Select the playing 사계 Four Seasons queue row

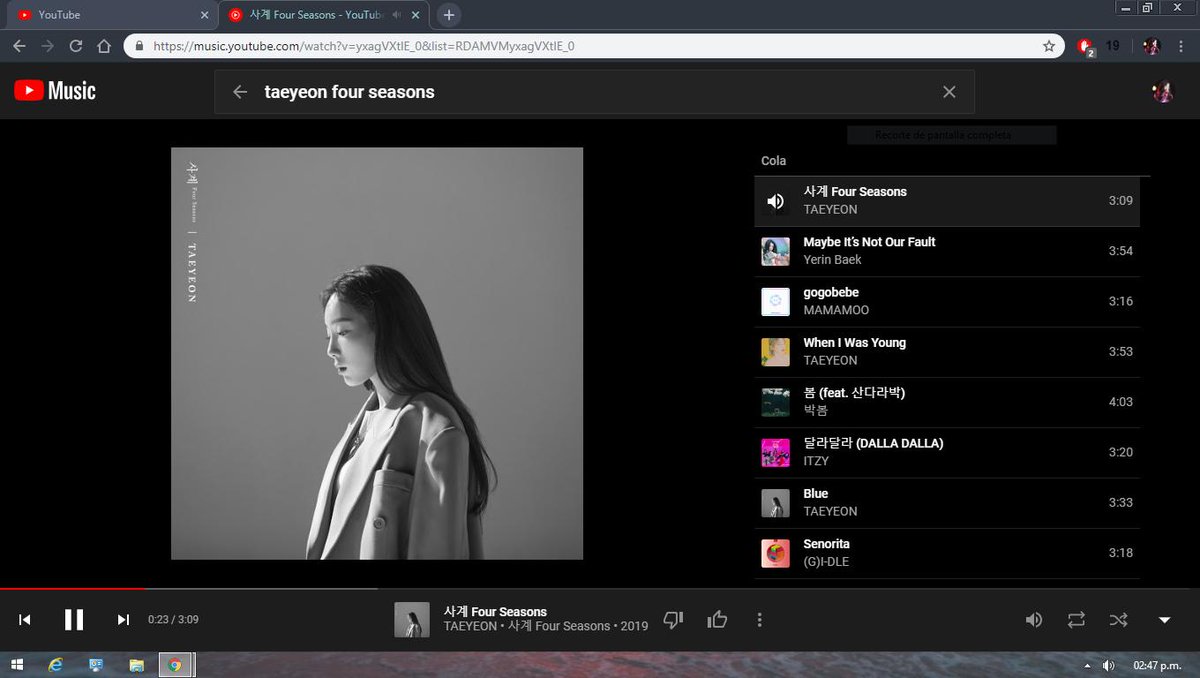pyautogui.click(x=947, y=201)
